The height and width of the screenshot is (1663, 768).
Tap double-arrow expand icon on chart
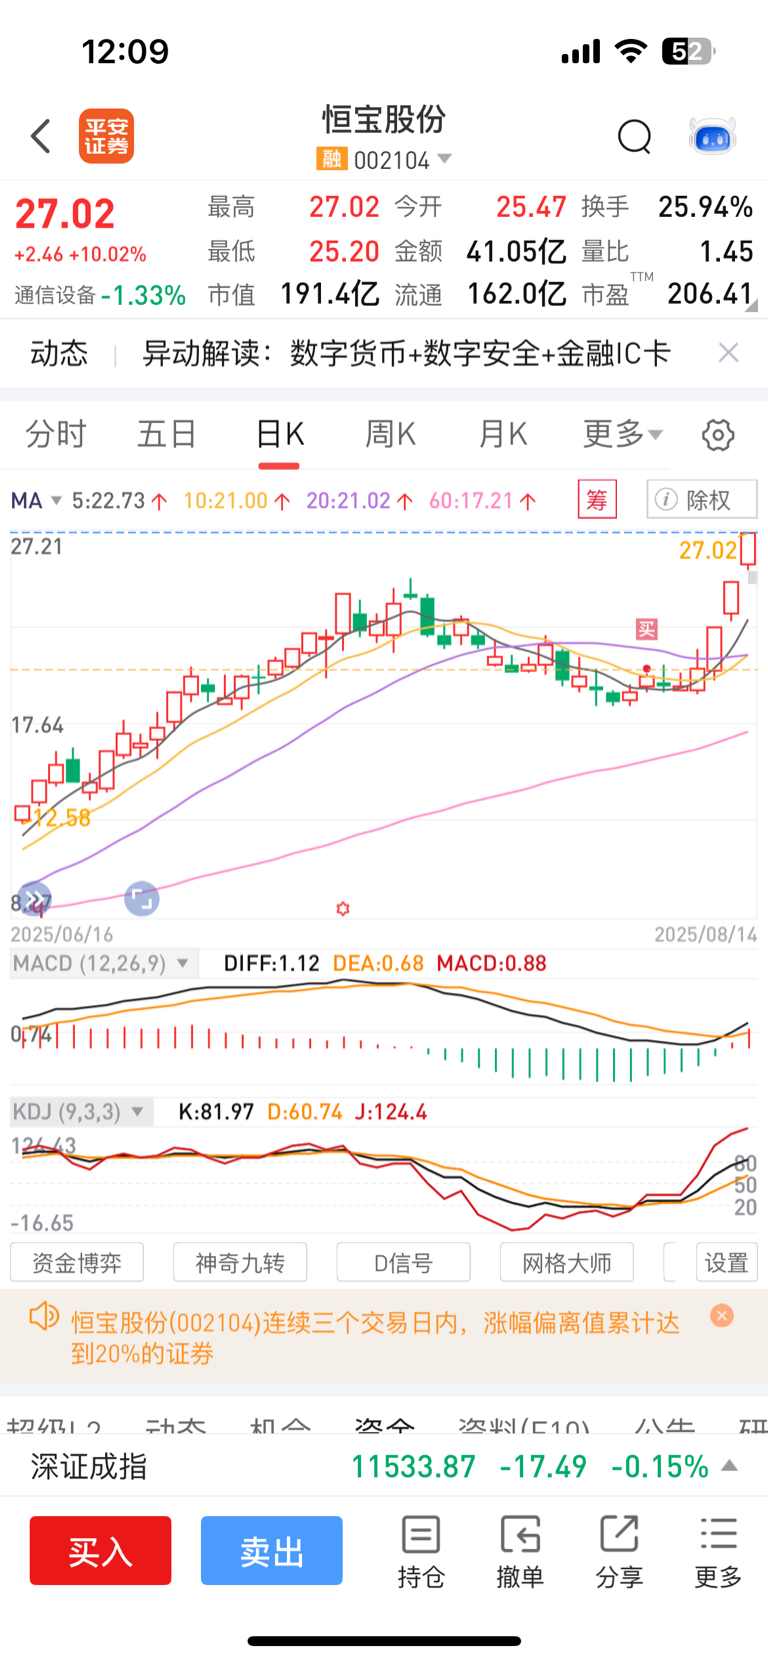click(34, 898)
